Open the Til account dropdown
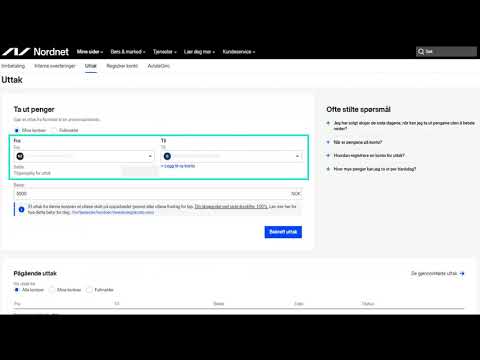 (x=231, y=156)
